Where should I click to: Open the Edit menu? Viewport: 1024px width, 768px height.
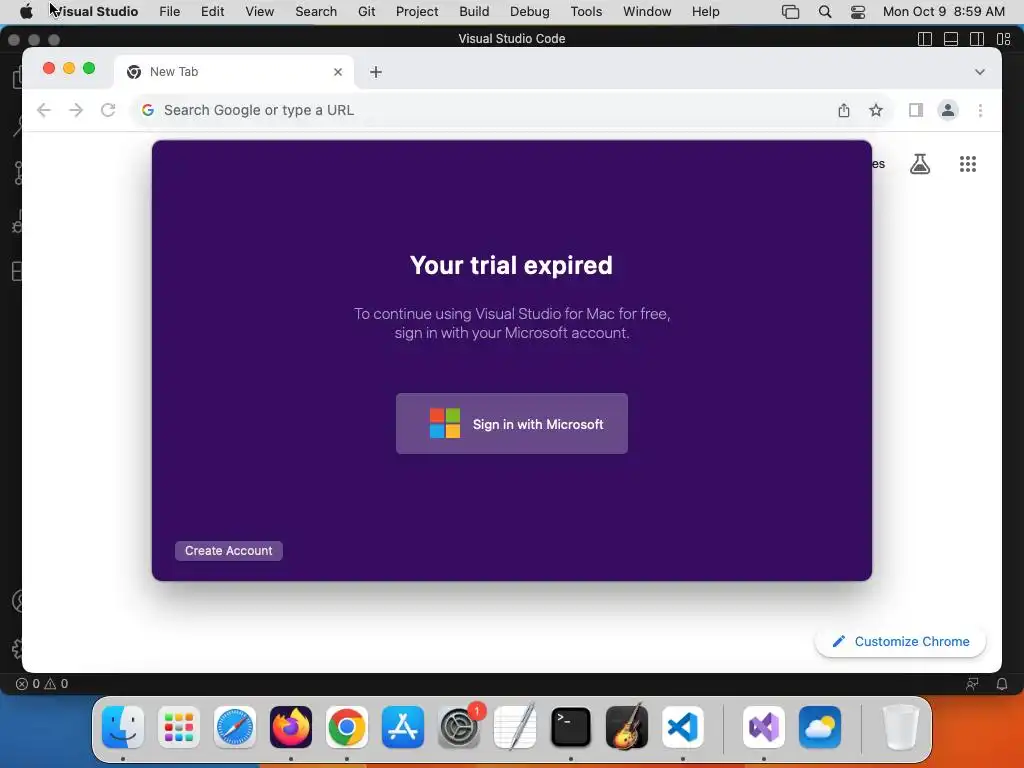pos(212,12)
